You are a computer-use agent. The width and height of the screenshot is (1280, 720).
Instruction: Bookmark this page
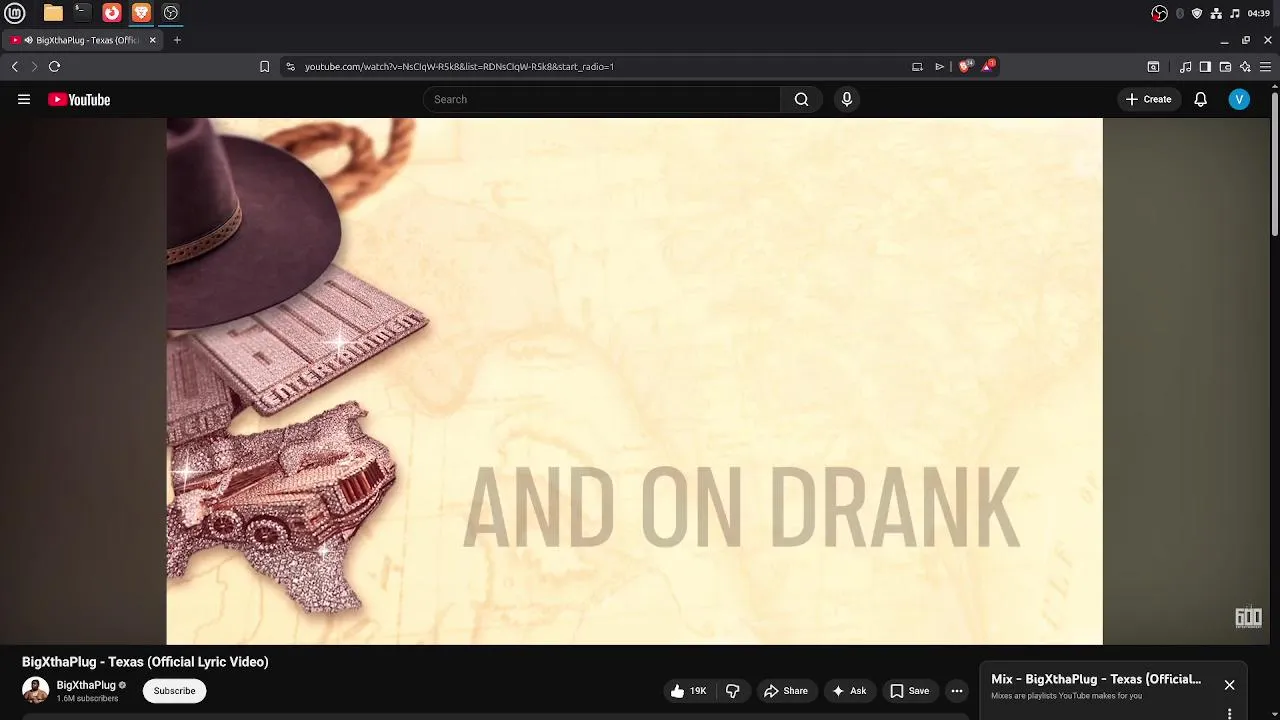[x=264, y=66]
